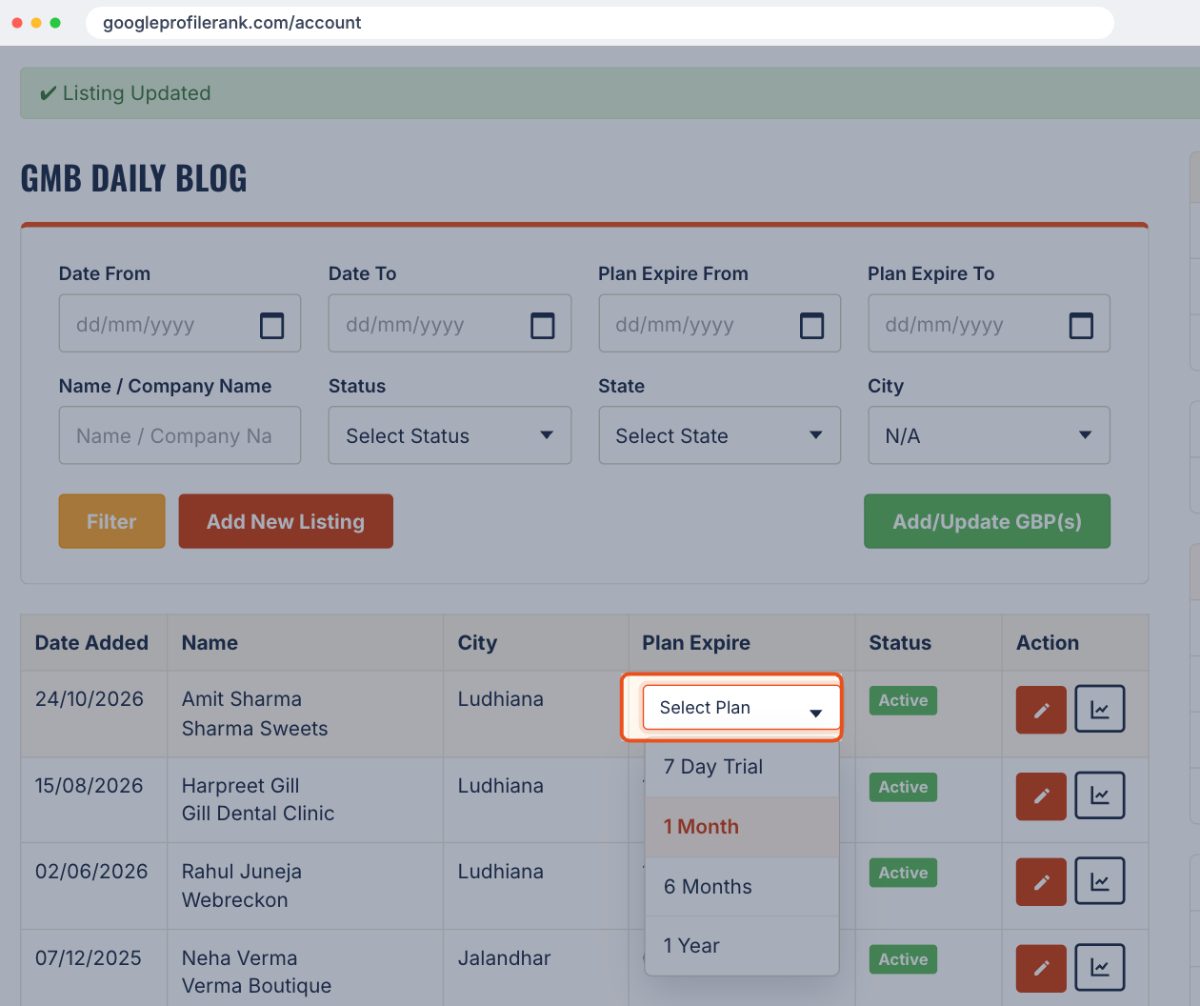Click Active status badge for Neha Verma
This screenshot has width=1200, height=1006.
903,959
